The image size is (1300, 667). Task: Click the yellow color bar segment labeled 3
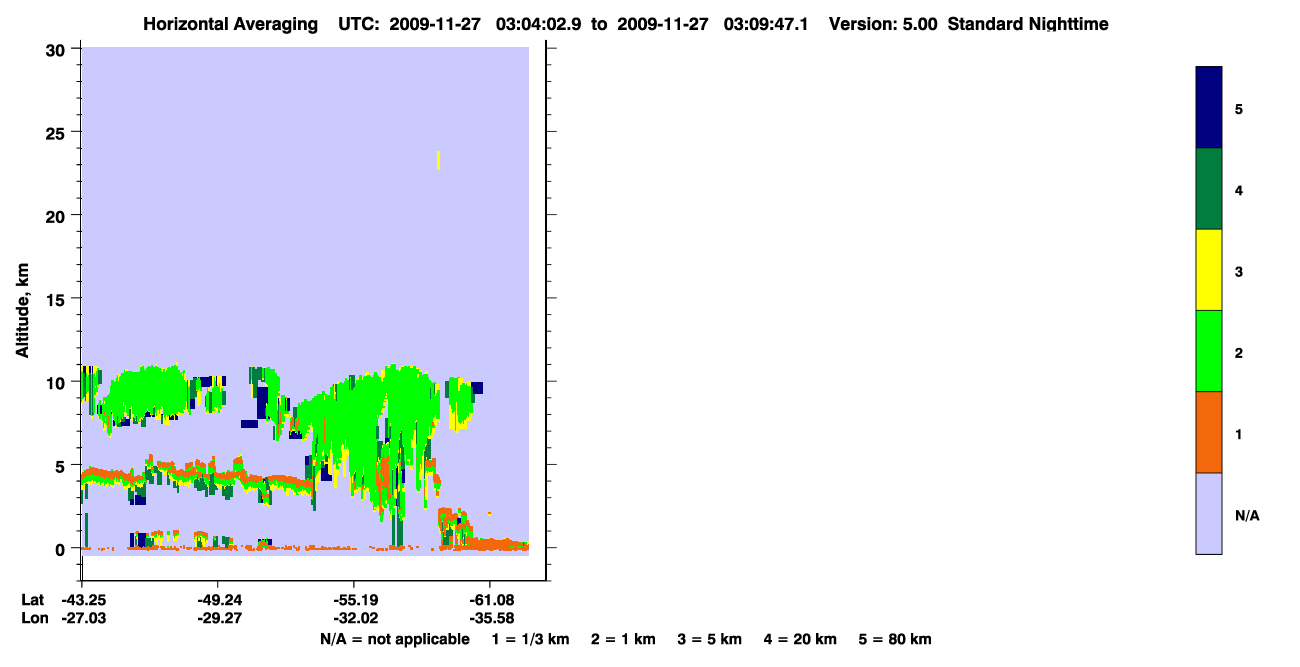point(1209,270)
